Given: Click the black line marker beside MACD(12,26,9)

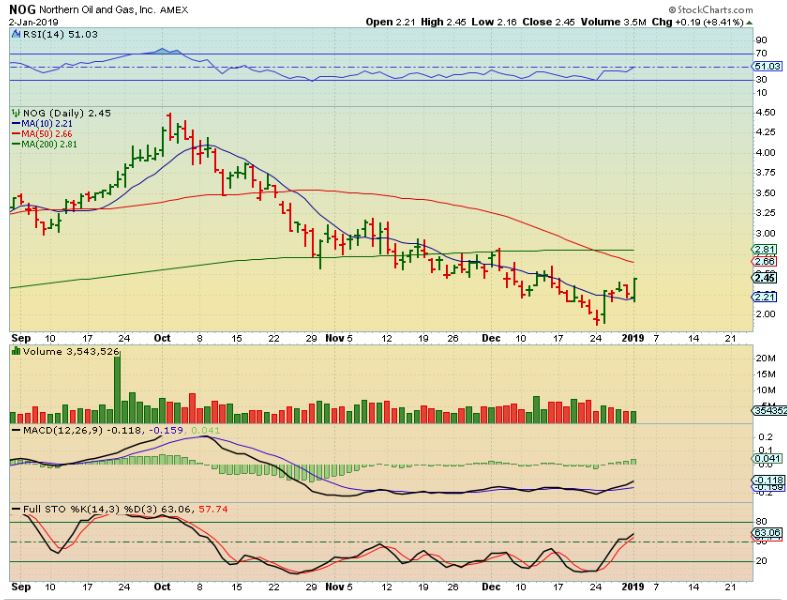Looking at the screenshot, I should (x=16, y=430).
